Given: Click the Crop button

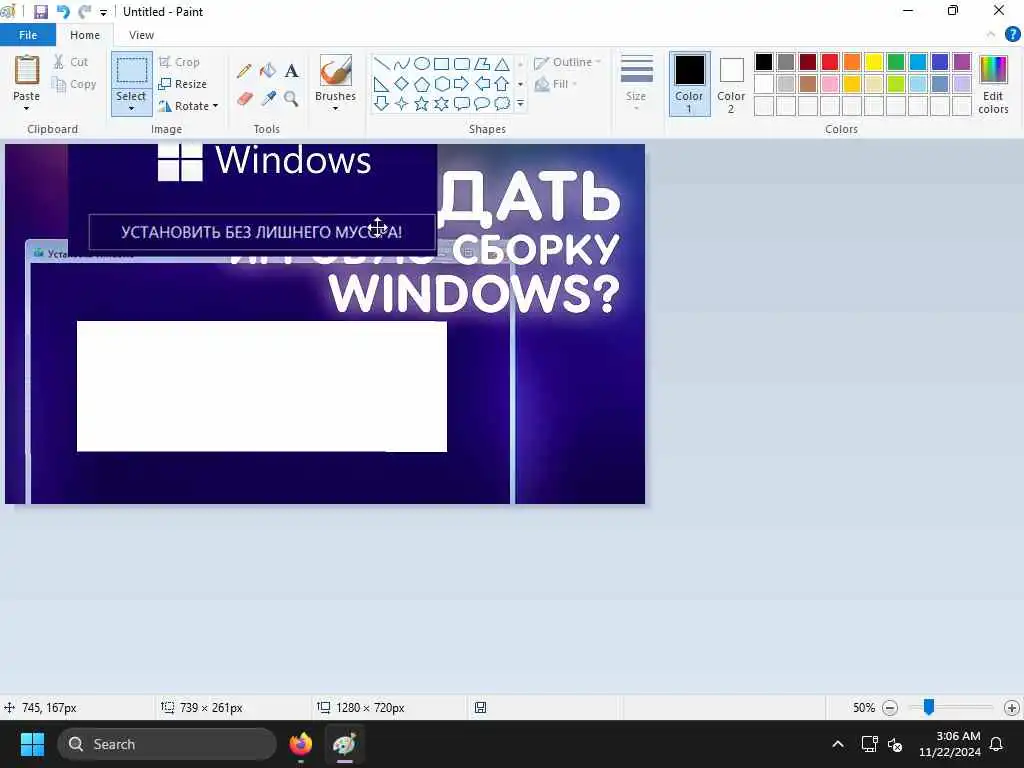Looking at the screenshot, I should tap(179, 62).
